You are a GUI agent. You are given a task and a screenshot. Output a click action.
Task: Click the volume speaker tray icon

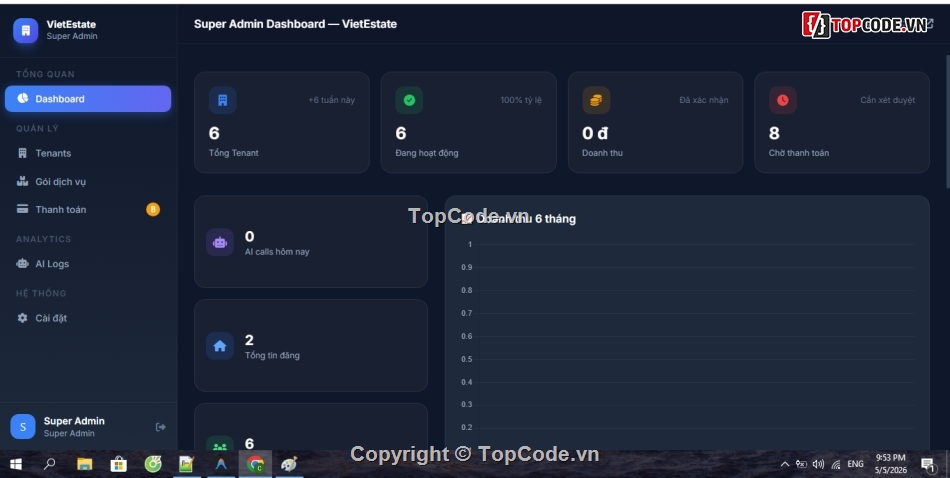tap(818, 464)
